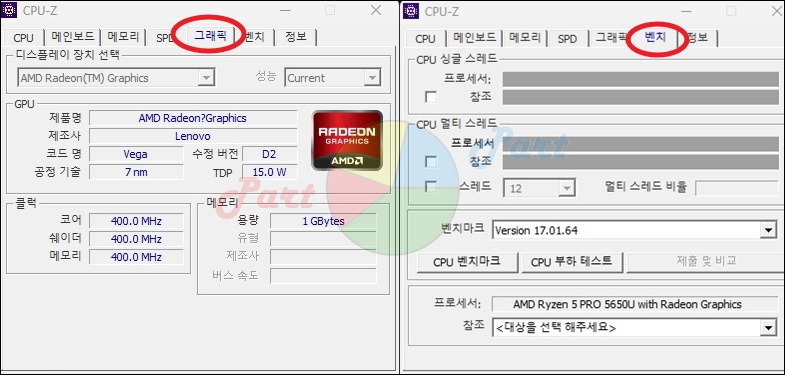The width and height of the screenshot is (785, 375).
Task: Open the 정보 tab in left window
Action: point(296,37)
